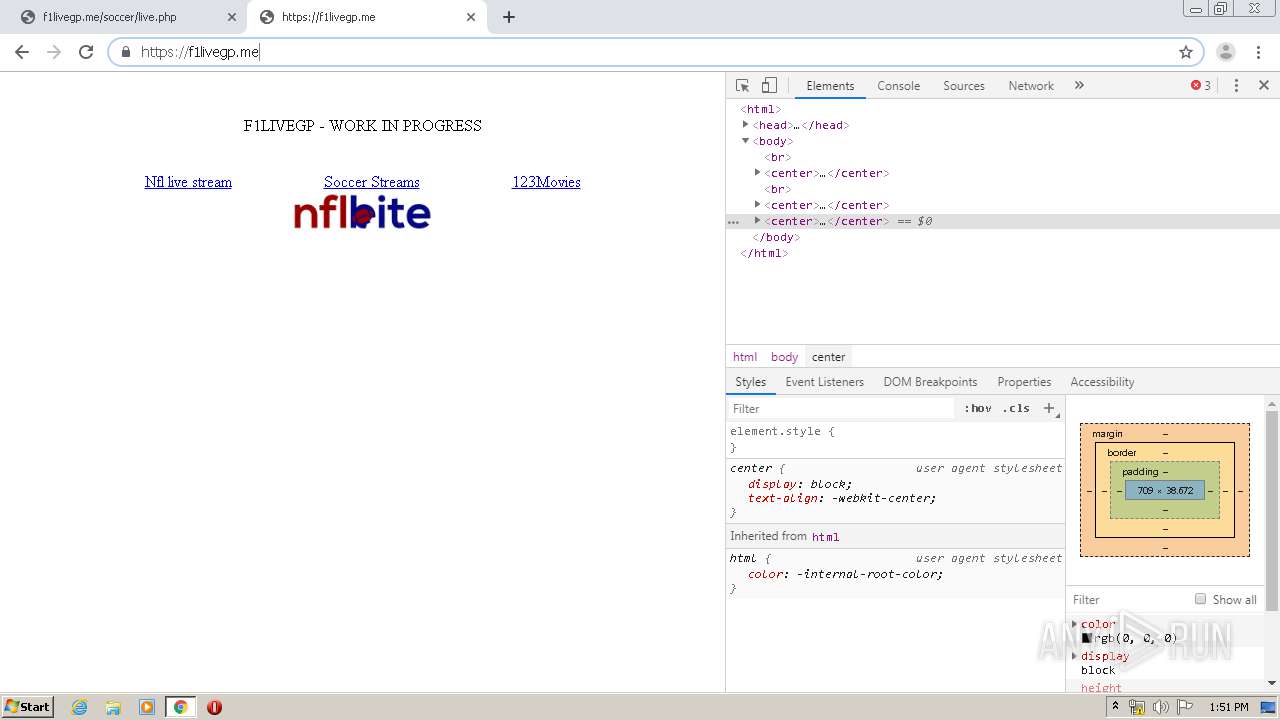The height and width of the screenshot is (720, 1280).
Task: Expand the computed display property
Action: click(x=1075, y=656)
